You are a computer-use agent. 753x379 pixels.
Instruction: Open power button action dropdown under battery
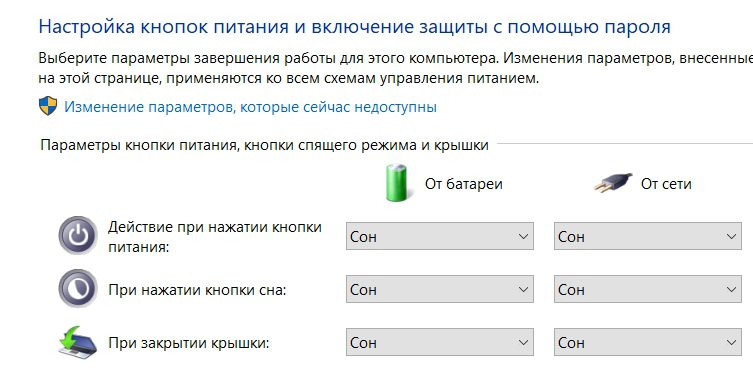click(439, 236)
